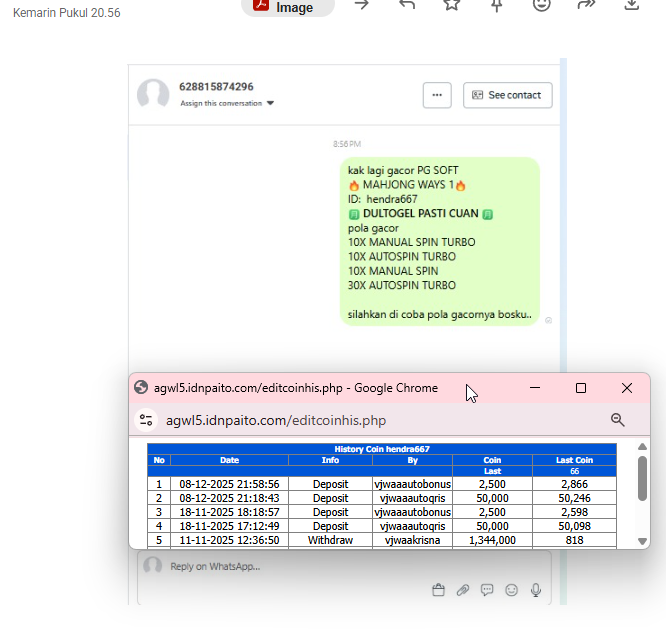Click the zoom magnifier icon in address bar

click(618, 420)
